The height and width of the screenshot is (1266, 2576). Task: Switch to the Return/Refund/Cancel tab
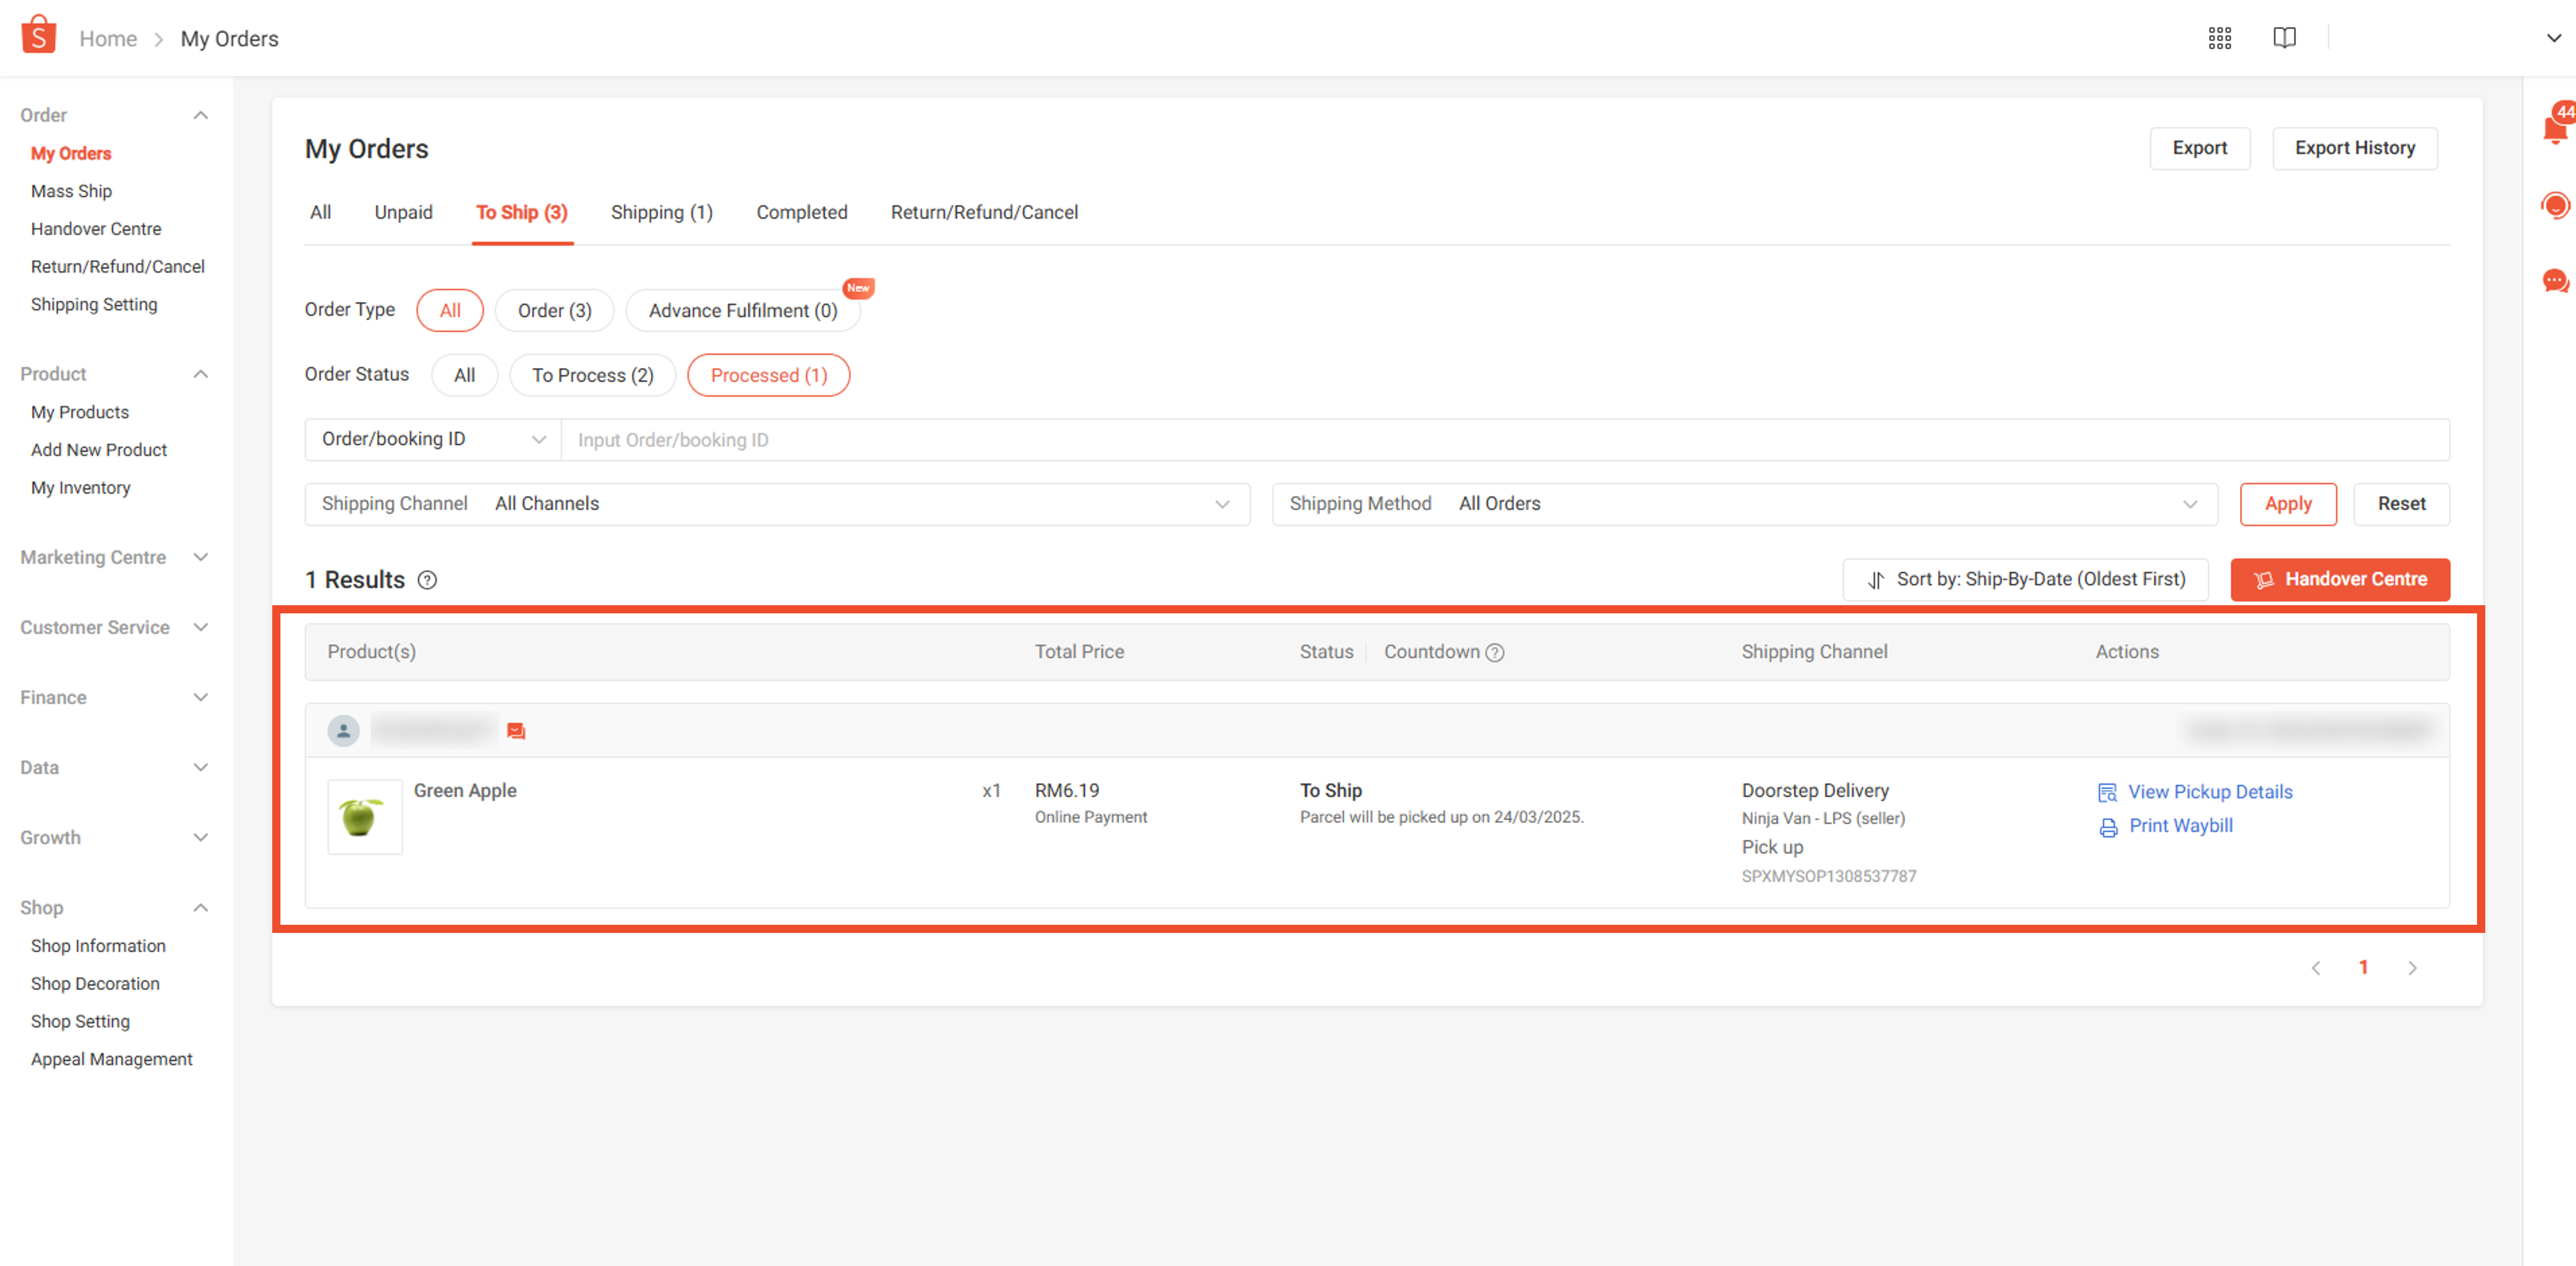[984, 212]
